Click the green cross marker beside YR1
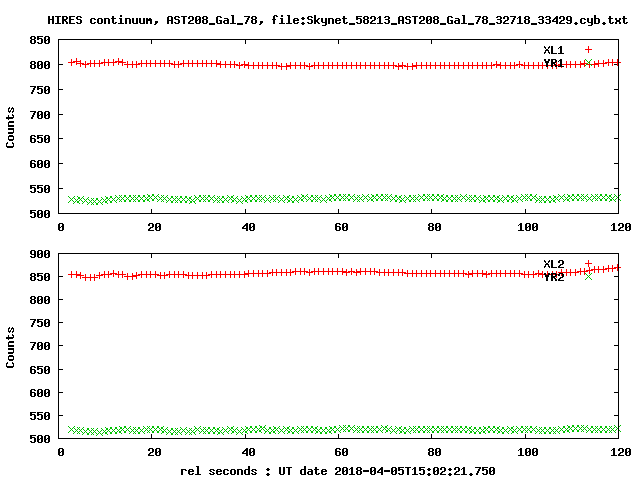Image resolution: width=640 pixels, height=480 pixels. point(588,62)
